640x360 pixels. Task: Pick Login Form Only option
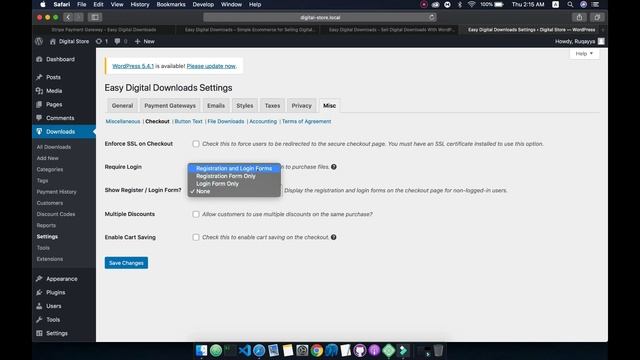[x=234, y=184]
